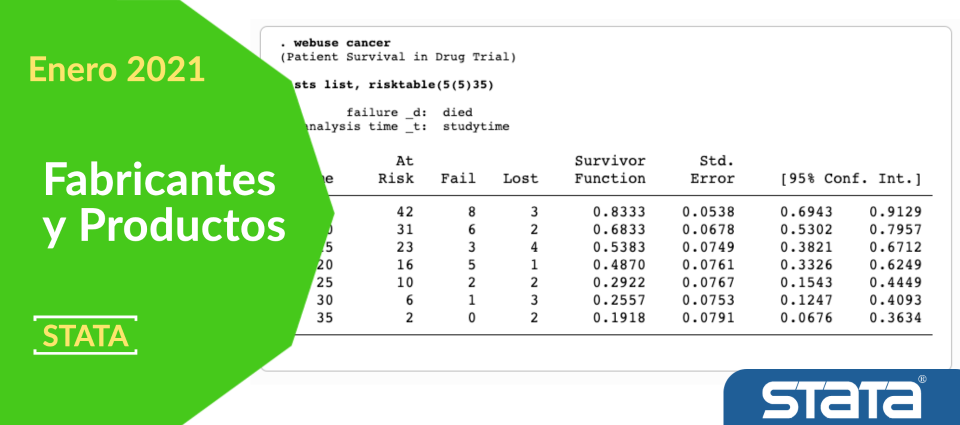Click standard error value 0.0538
This screenshot has width=960, height=425.
click(x=708, y=212)
